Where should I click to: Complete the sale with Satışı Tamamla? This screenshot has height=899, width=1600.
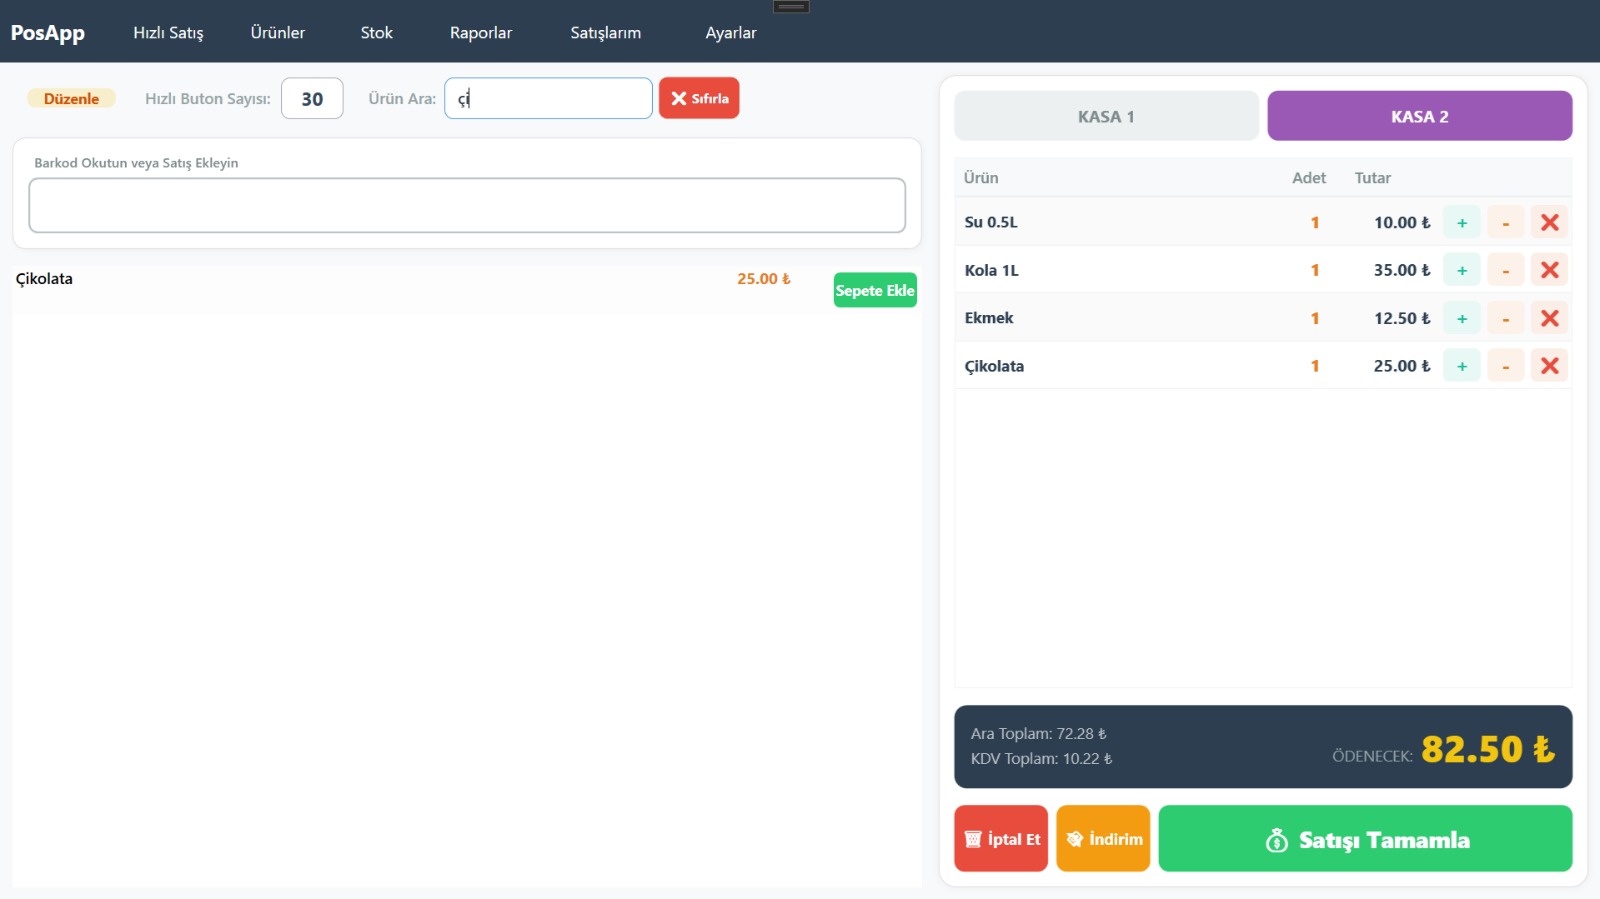pos(1365,839)
